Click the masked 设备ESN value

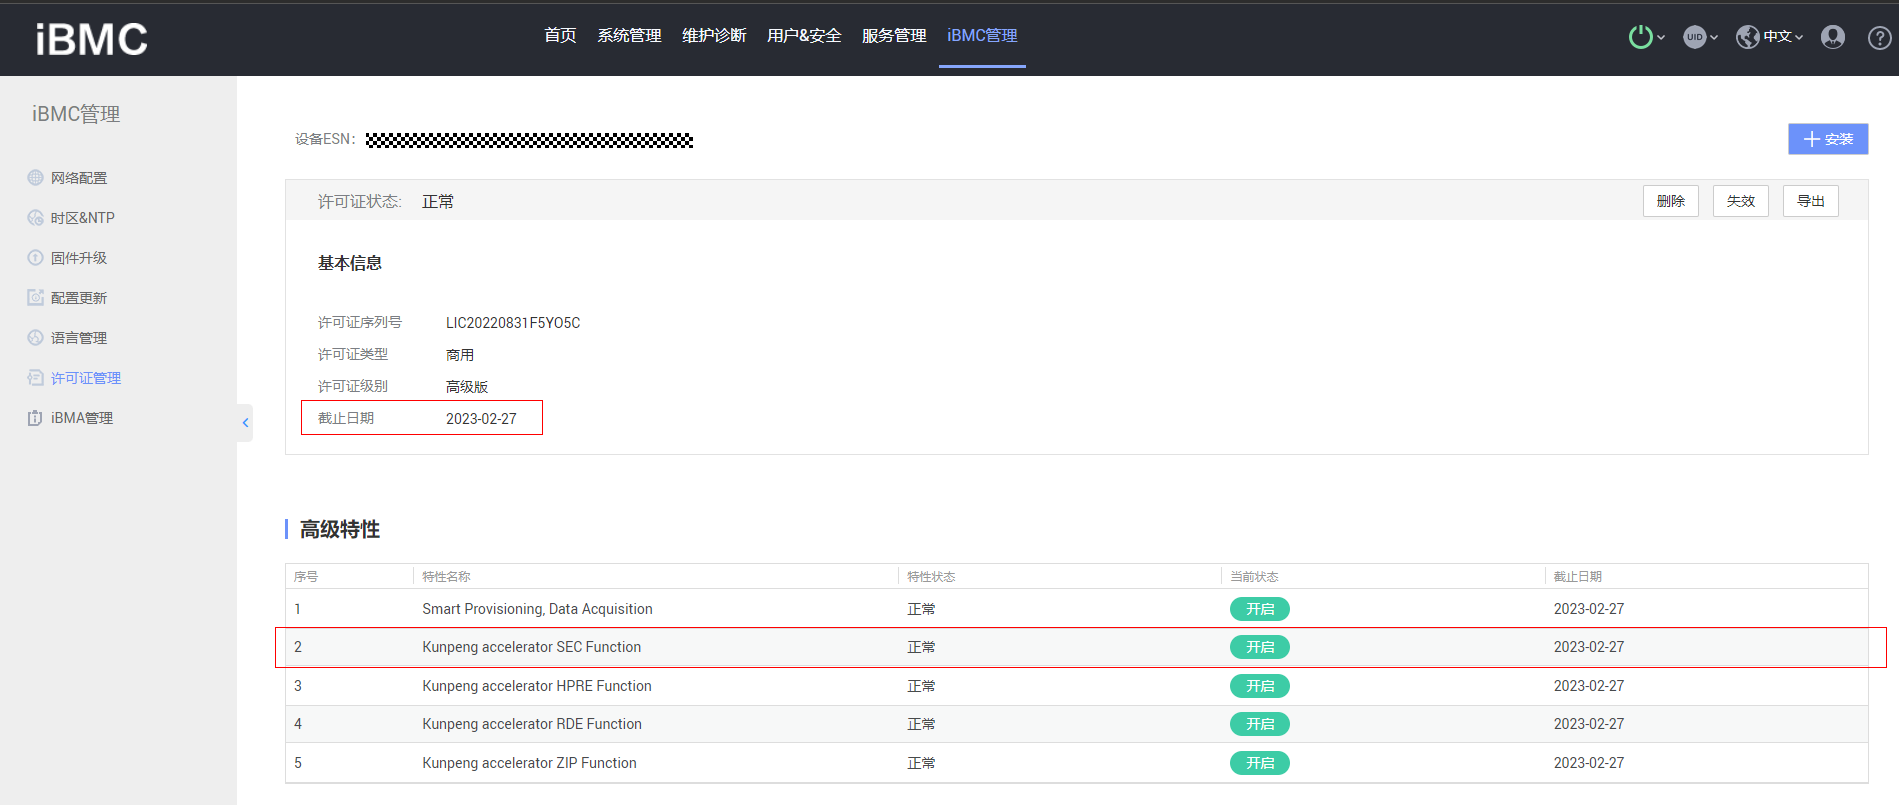click(530, 140)
